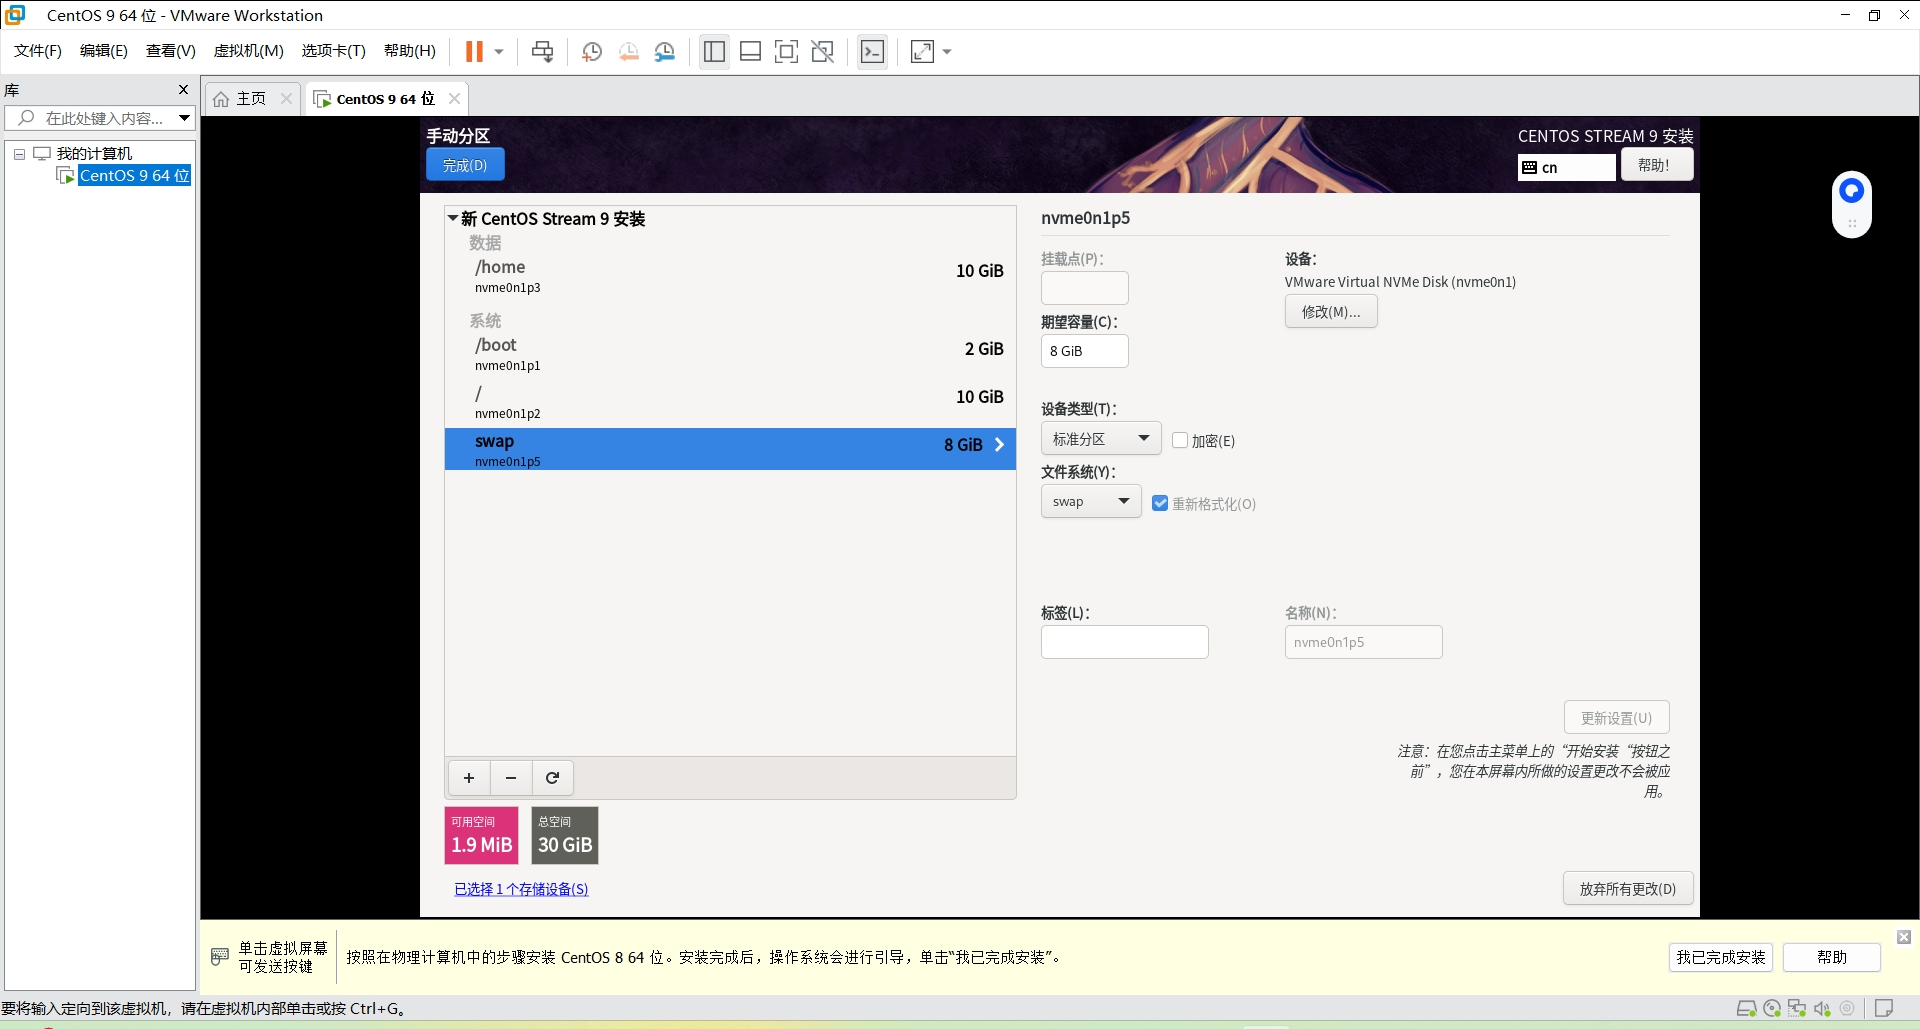This screenshot has width=1920, height=1029.
Task: Revert to the previous snapshot
Action: 628,51
